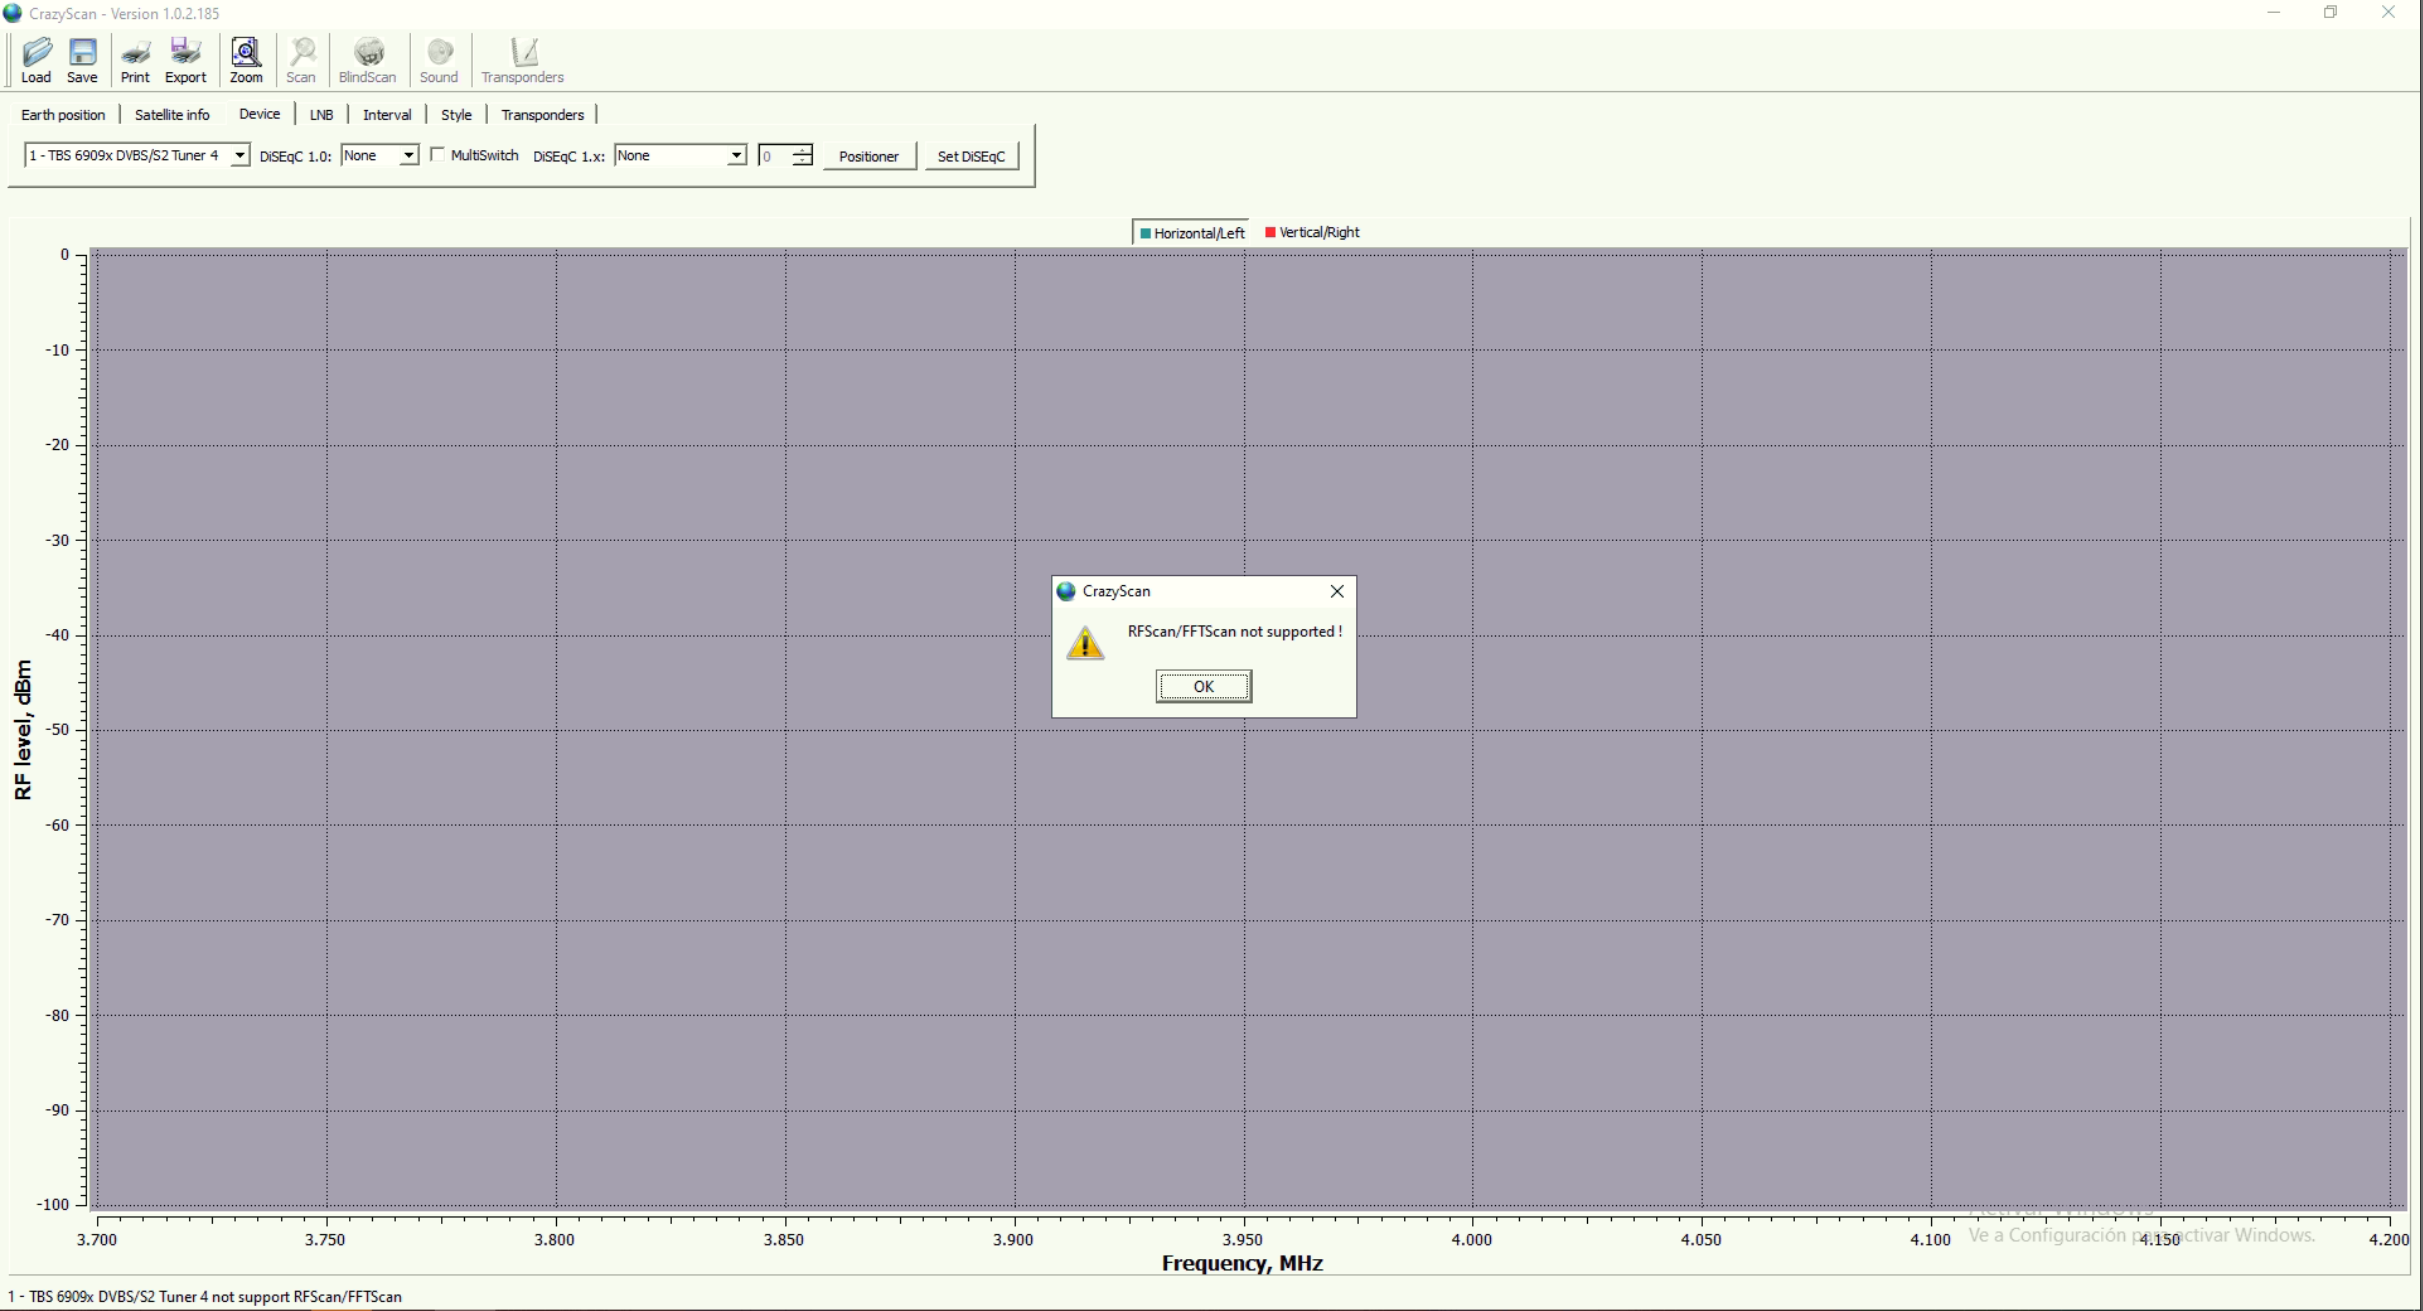
Task: Increase the DiSEqC number stepper
Action: (802, 150)
